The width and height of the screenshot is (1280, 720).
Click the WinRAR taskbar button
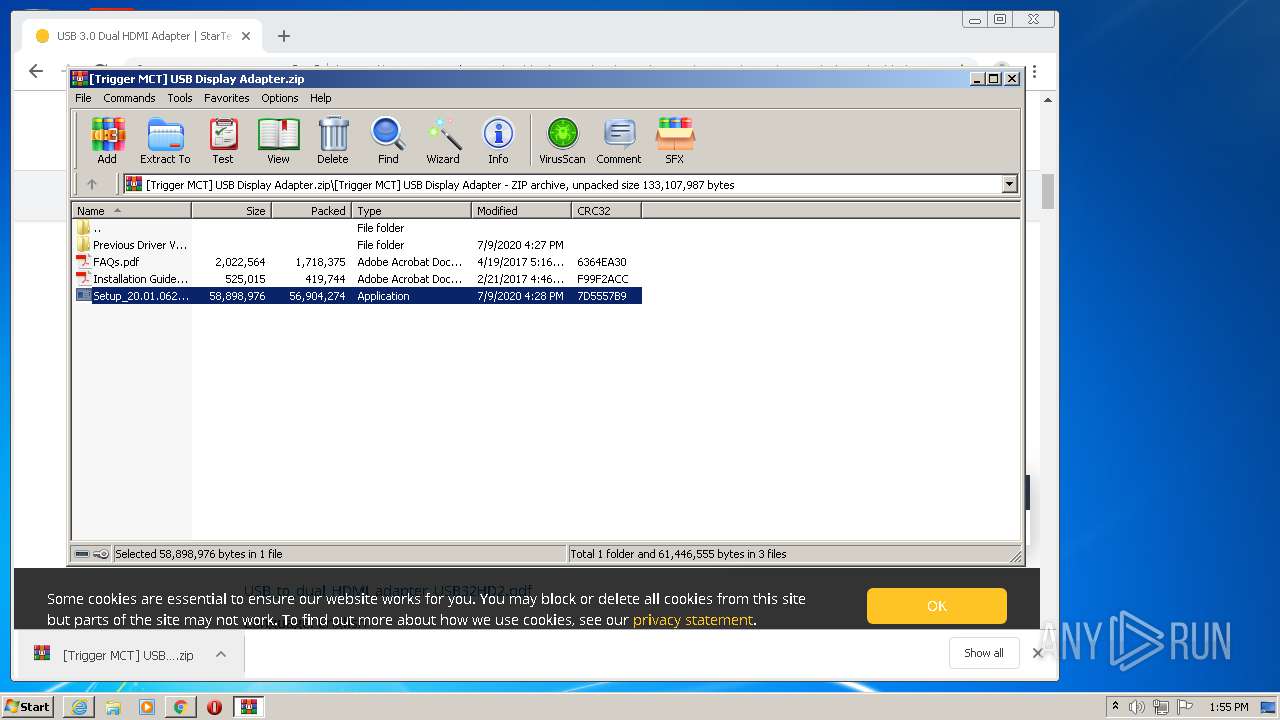pyautogui.click(x=249, y=707)
